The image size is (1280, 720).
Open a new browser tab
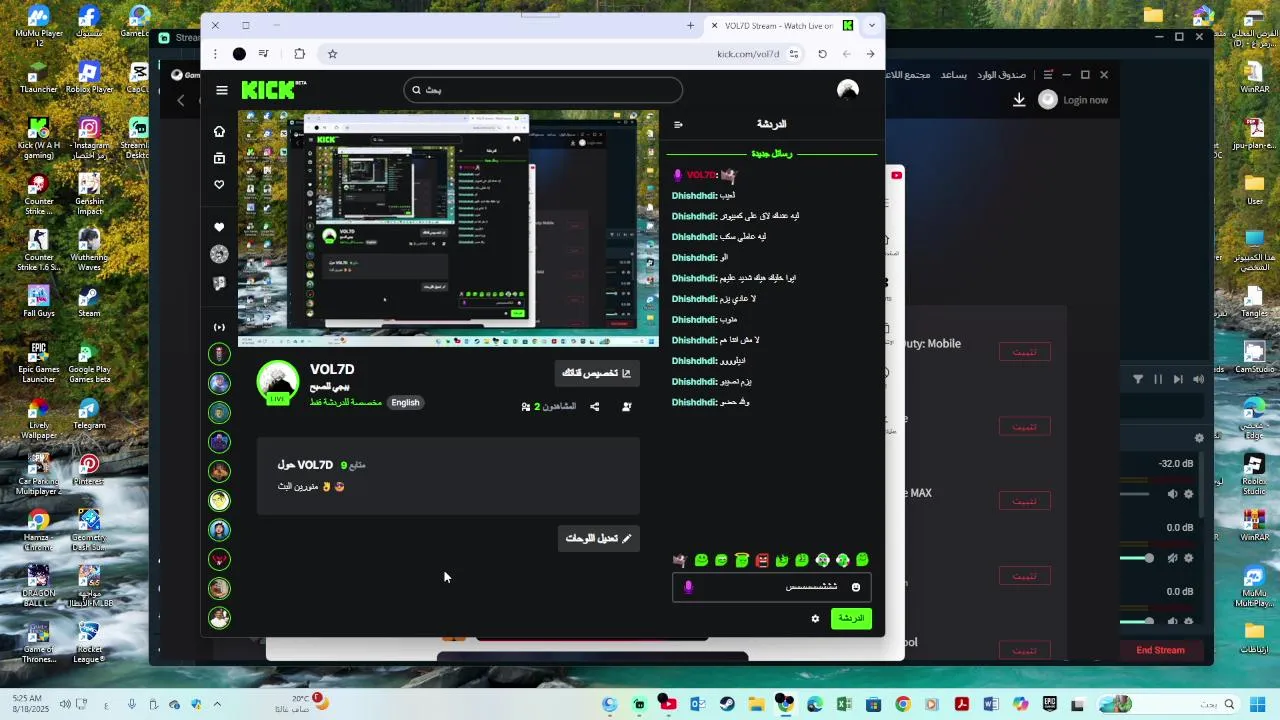(x=690, y=25)
